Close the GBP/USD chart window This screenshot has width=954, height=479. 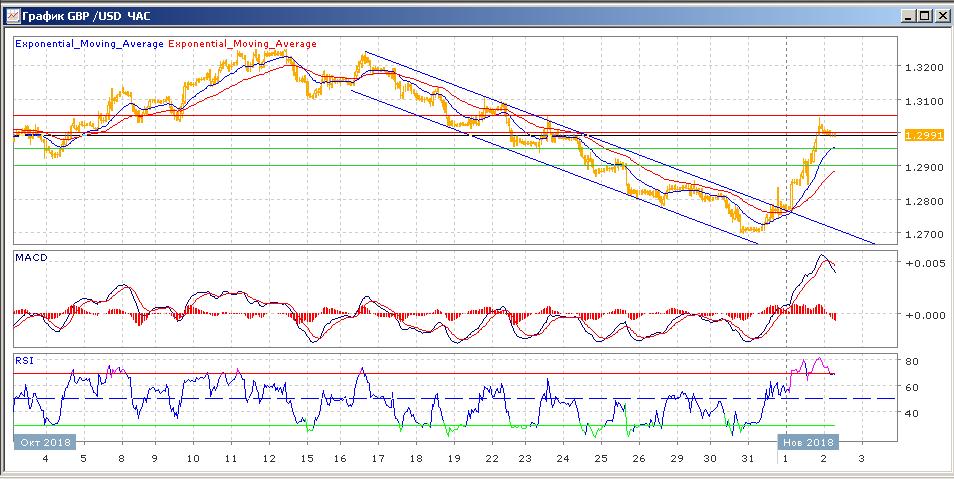pyautogui.click(x=940, y=15)
